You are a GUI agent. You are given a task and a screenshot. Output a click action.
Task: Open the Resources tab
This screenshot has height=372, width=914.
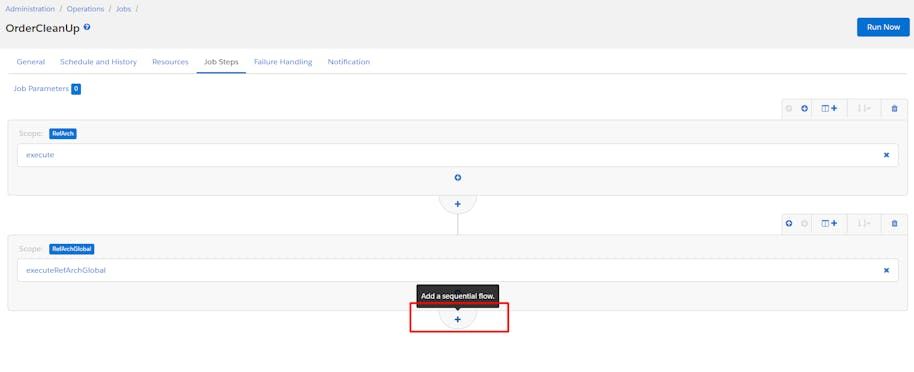coord(170,62)
